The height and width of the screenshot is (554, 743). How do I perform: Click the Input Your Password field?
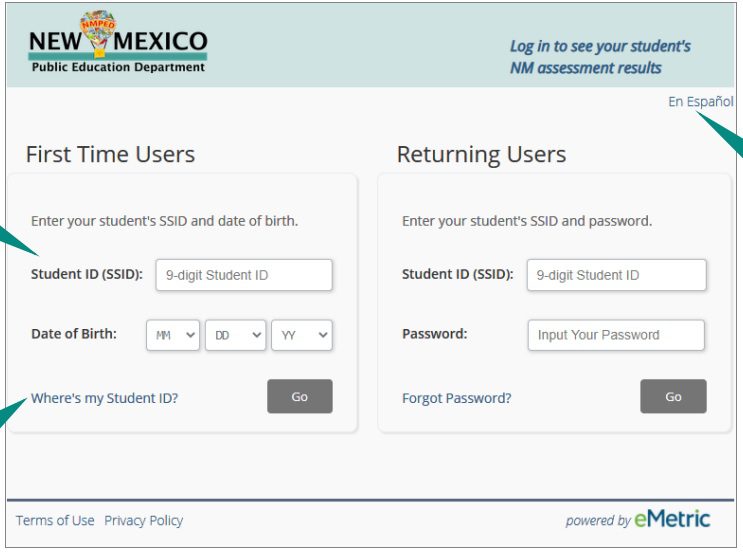[x=616, y=335]
